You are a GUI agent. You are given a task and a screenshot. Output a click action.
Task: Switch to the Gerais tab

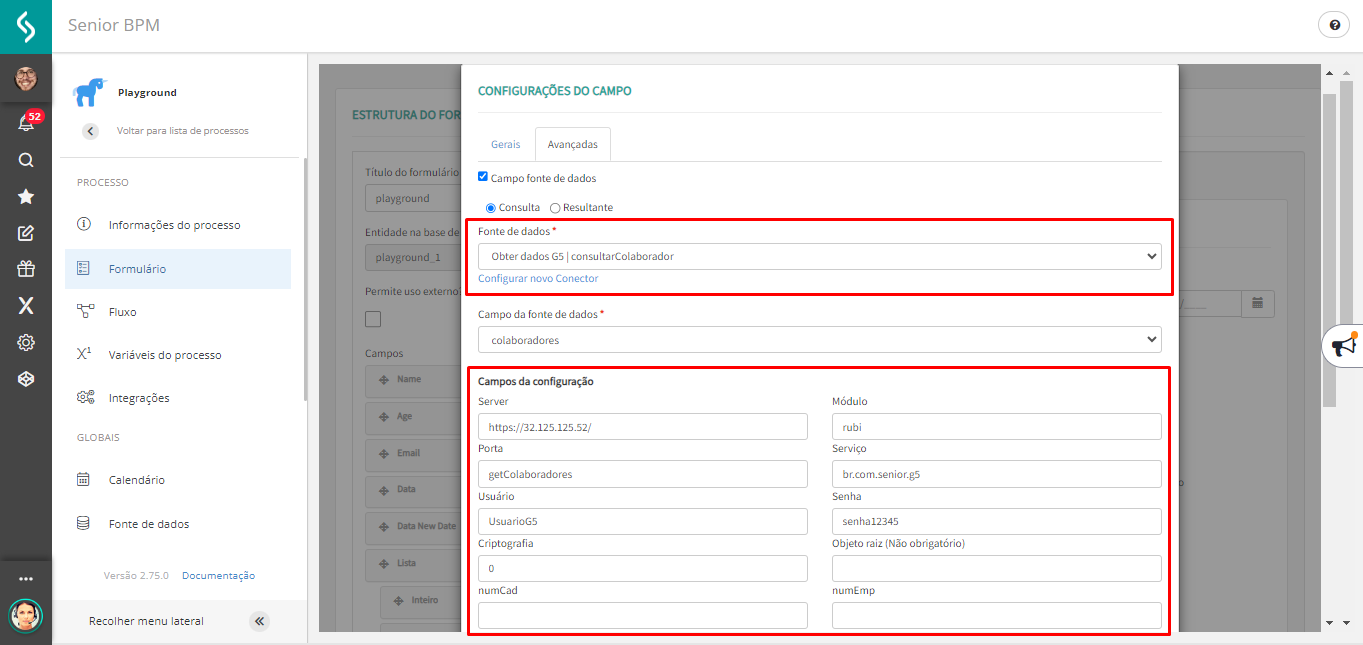[x=505, y=145]
